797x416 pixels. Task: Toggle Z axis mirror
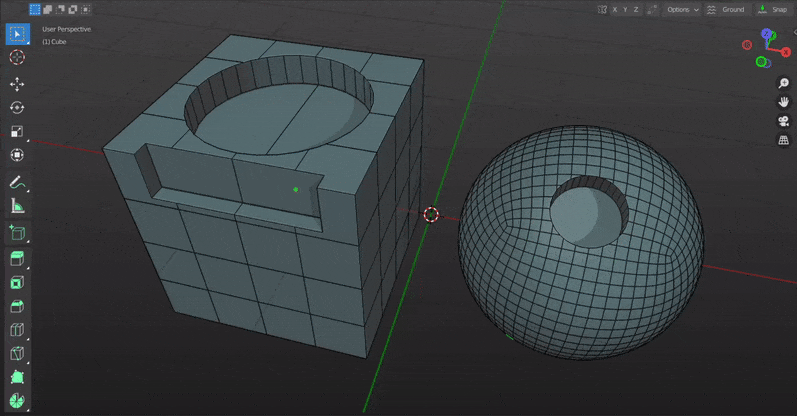636,10
